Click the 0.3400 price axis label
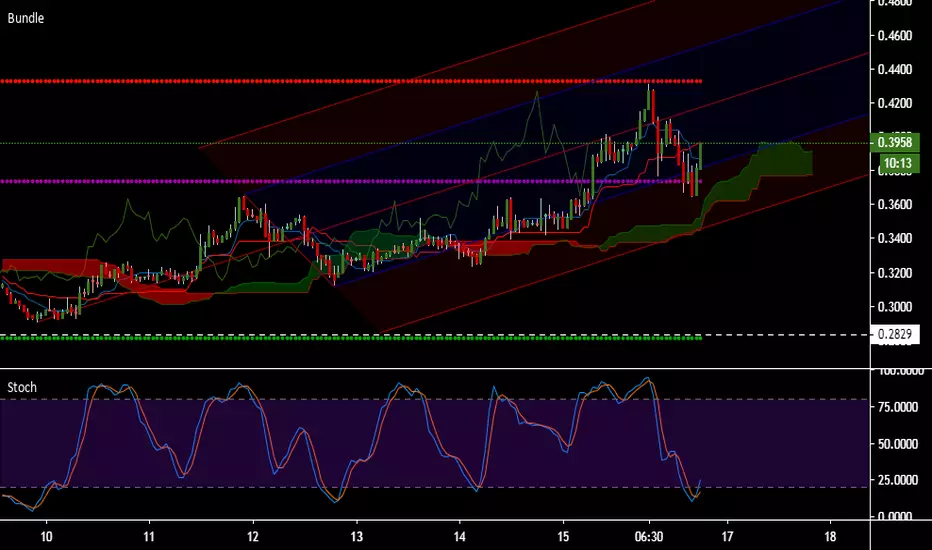Viewport: 932px width, 550px height. coord(895,238)
